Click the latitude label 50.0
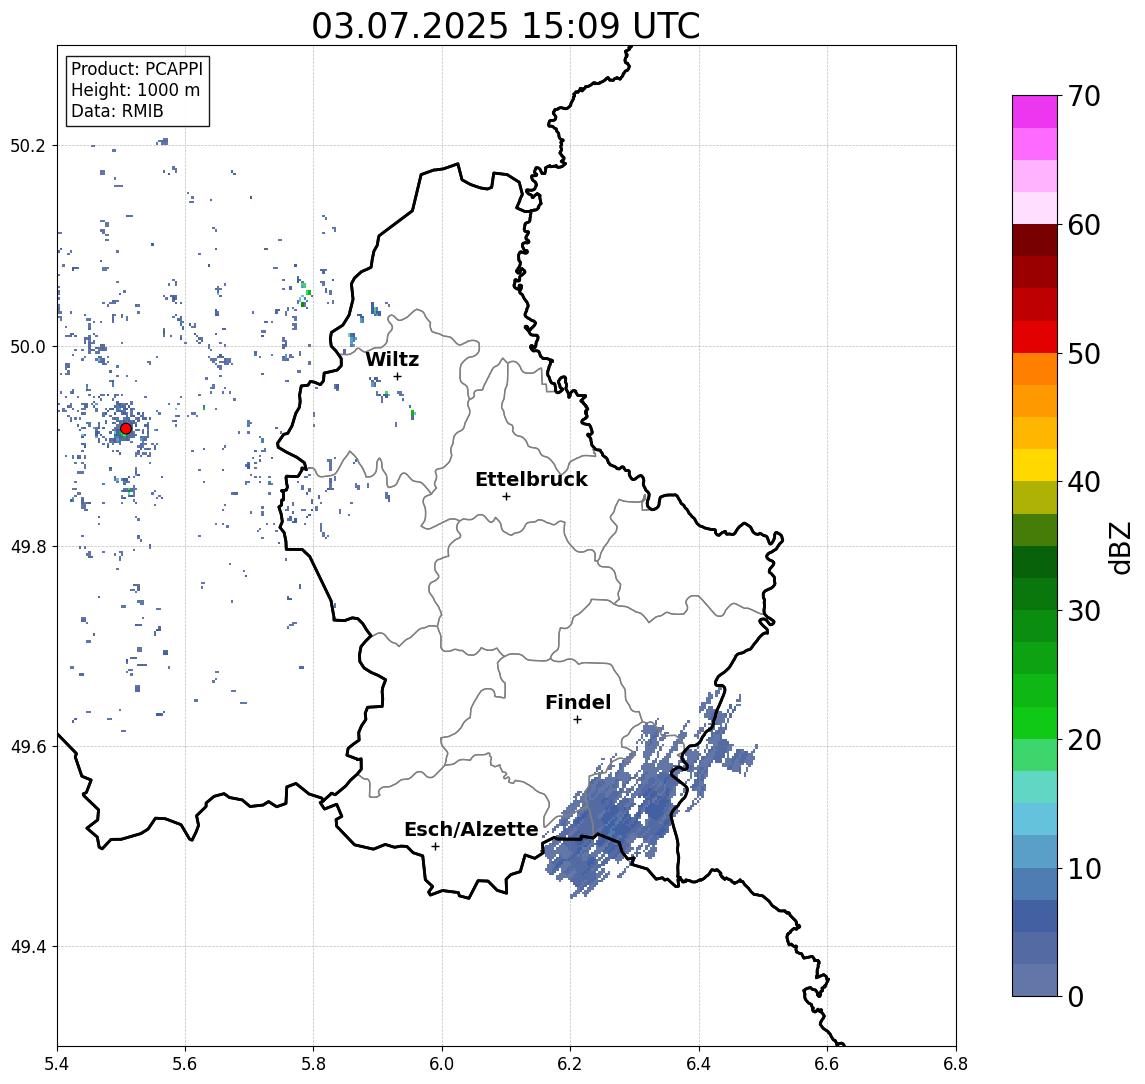1145x1084 pixels. click(x=28, y=346)
